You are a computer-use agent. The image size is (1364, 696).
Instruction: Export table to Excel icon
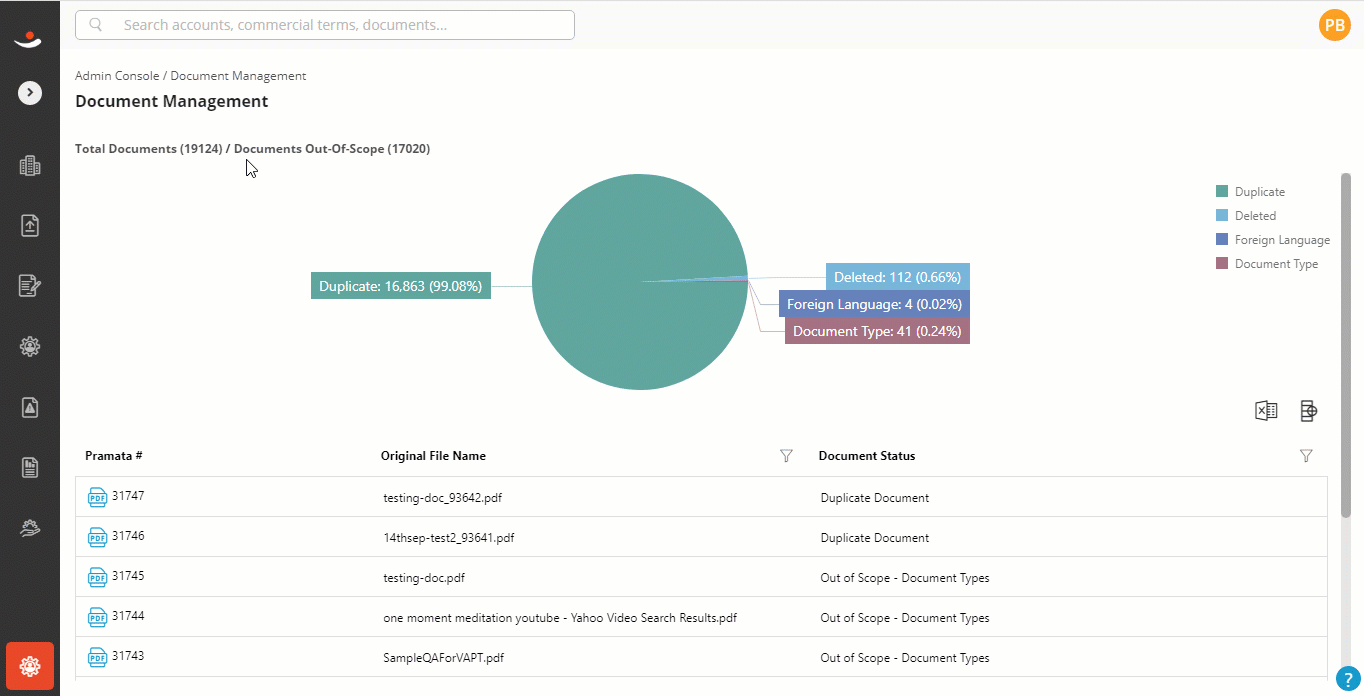click(1266, 410)
